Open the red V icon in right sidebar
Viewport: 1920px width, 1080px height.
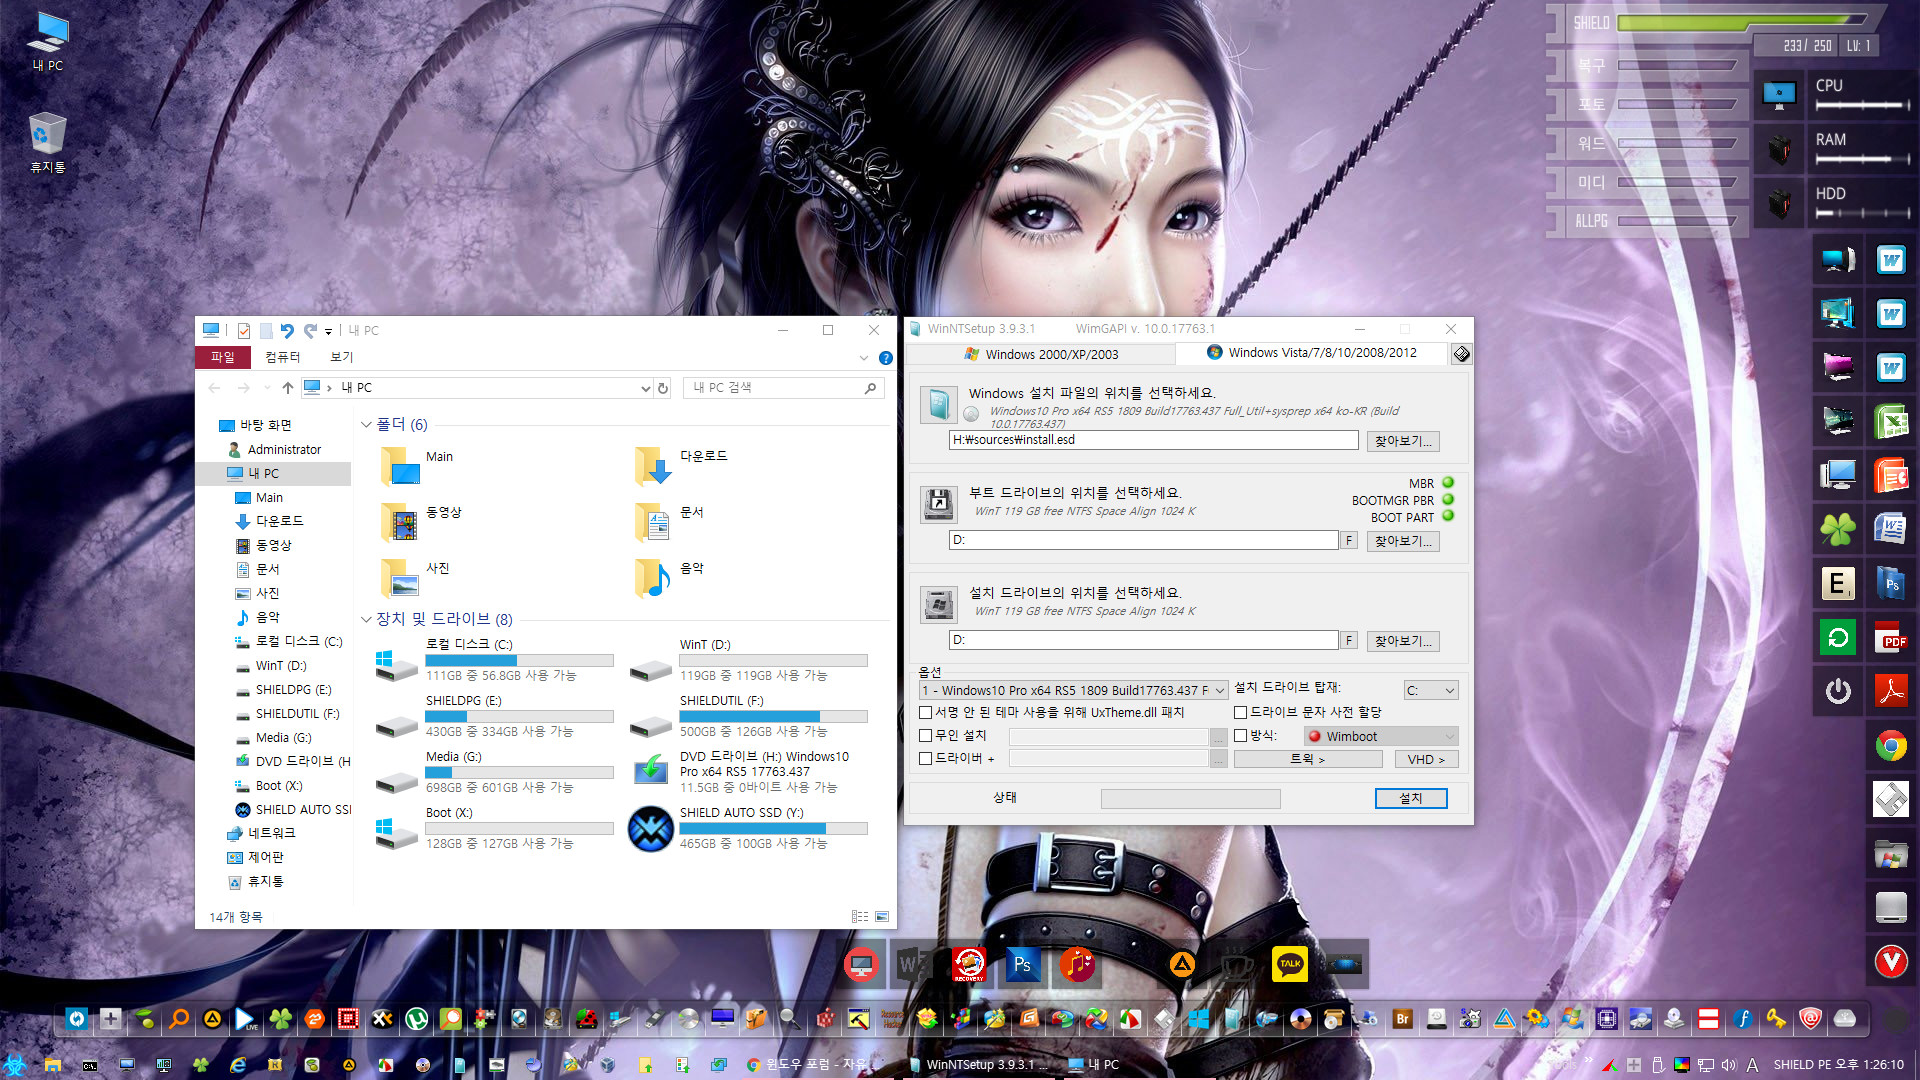click(1890, 961)
